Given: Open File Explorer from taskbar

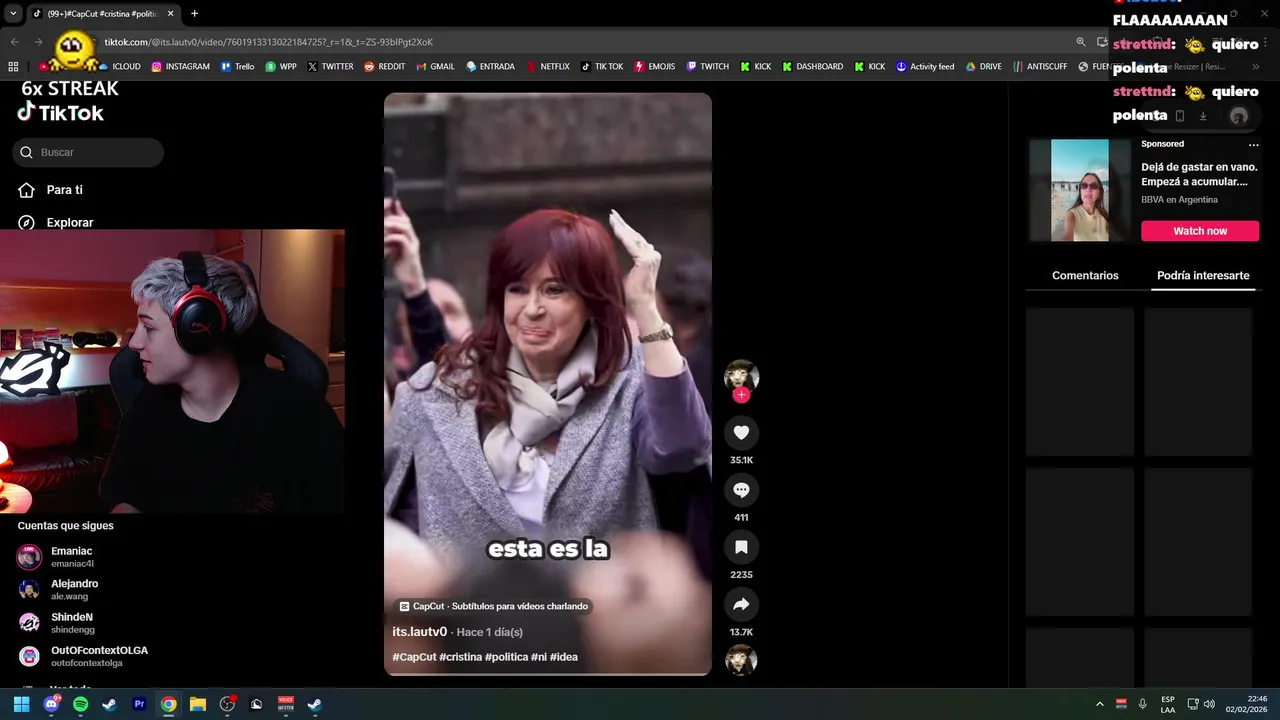Looking at the screenshot, I should click(198, 704).
